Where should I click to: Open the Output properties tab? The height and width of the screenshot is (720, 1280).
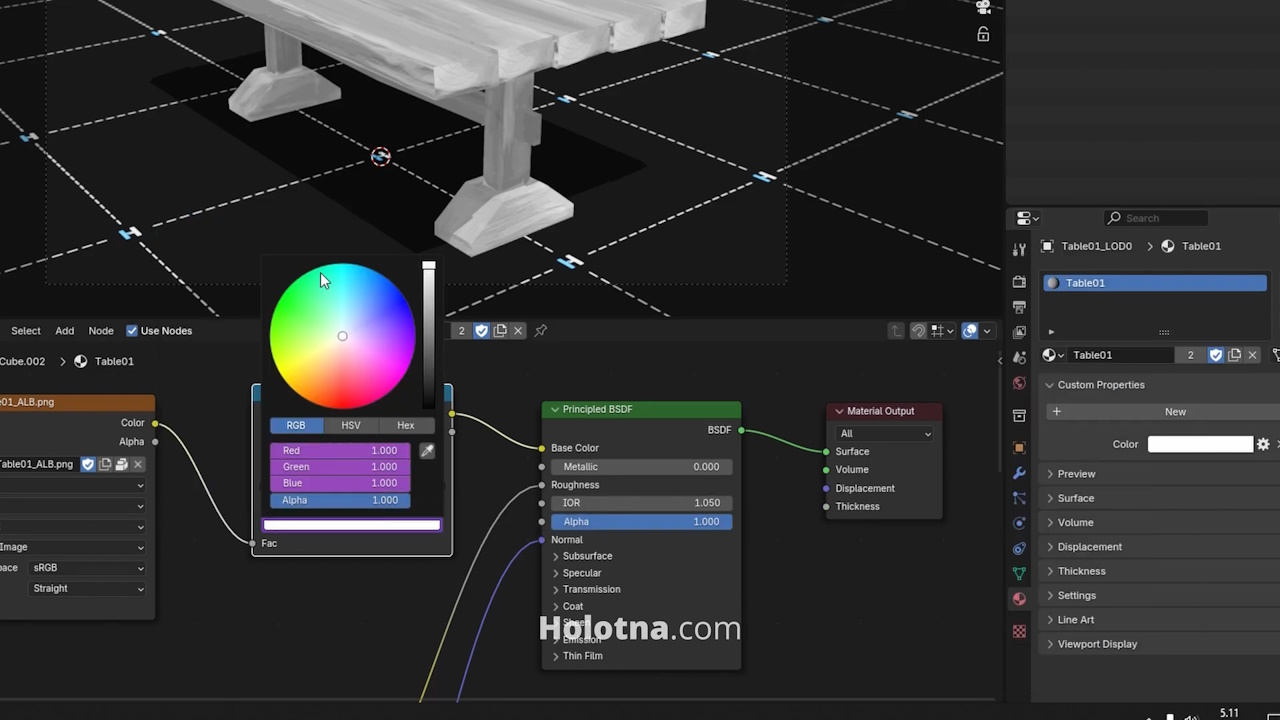tap(1019, 307)
